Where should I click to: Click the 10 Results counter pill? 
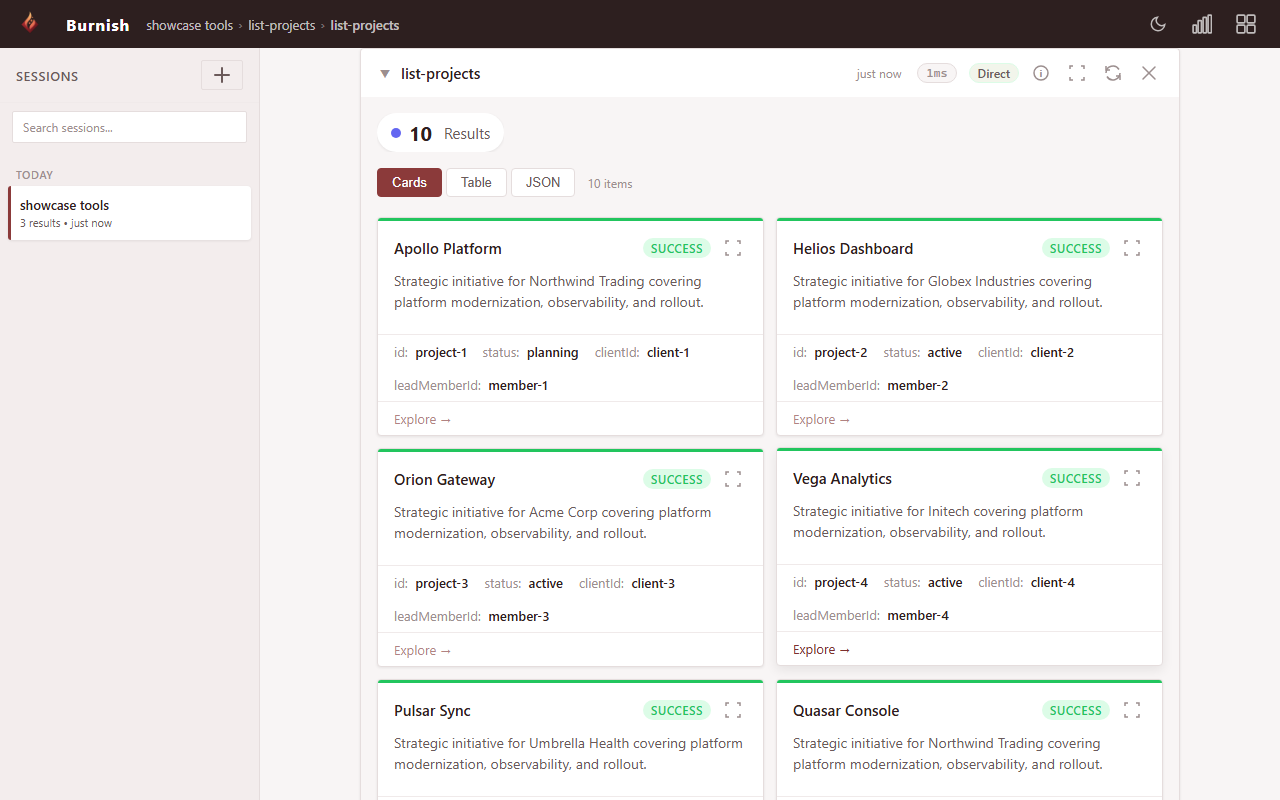(440, 133)
